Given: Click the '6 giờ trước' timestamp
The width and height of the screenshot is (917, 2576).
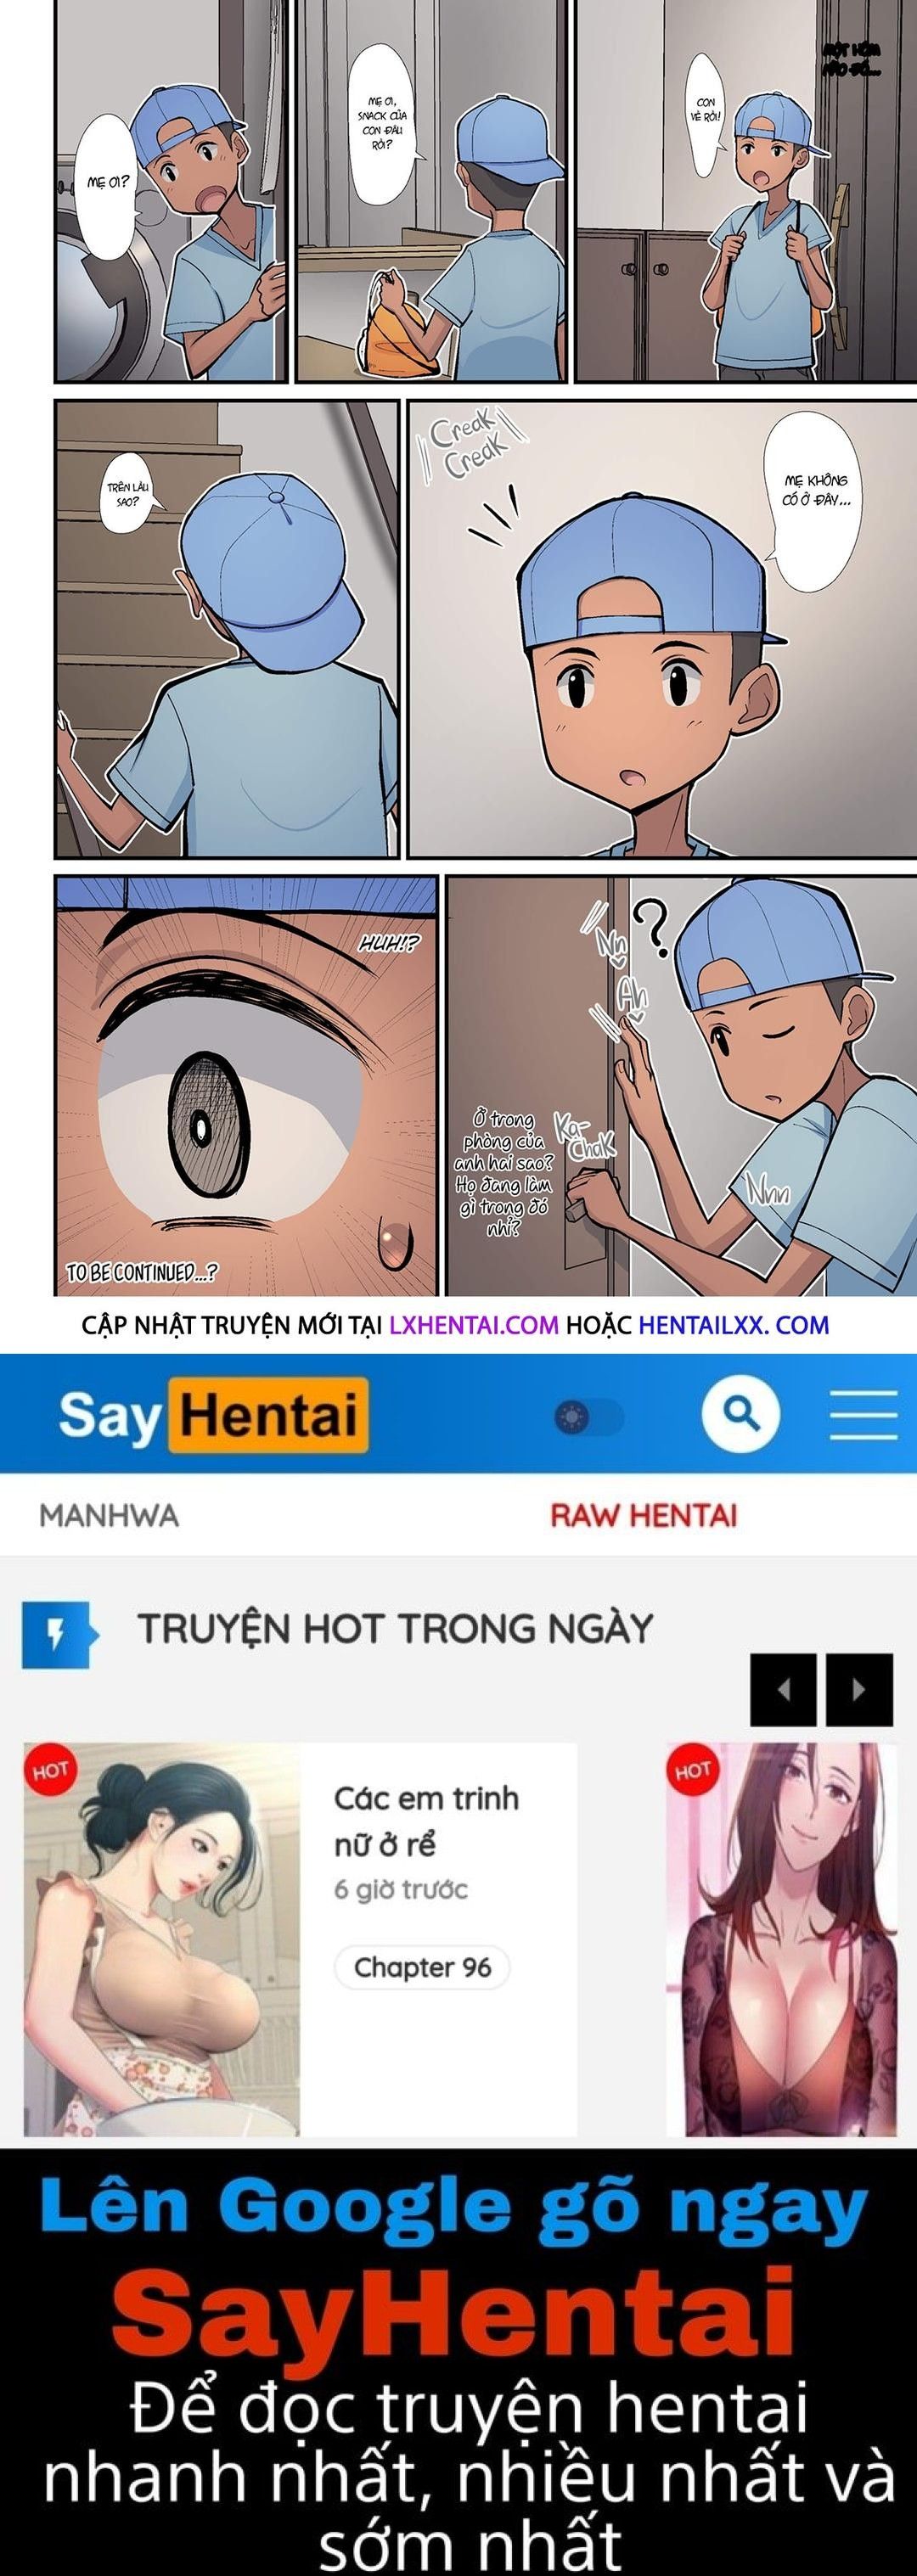Looking at the screenshot, I should [401, 1889].
